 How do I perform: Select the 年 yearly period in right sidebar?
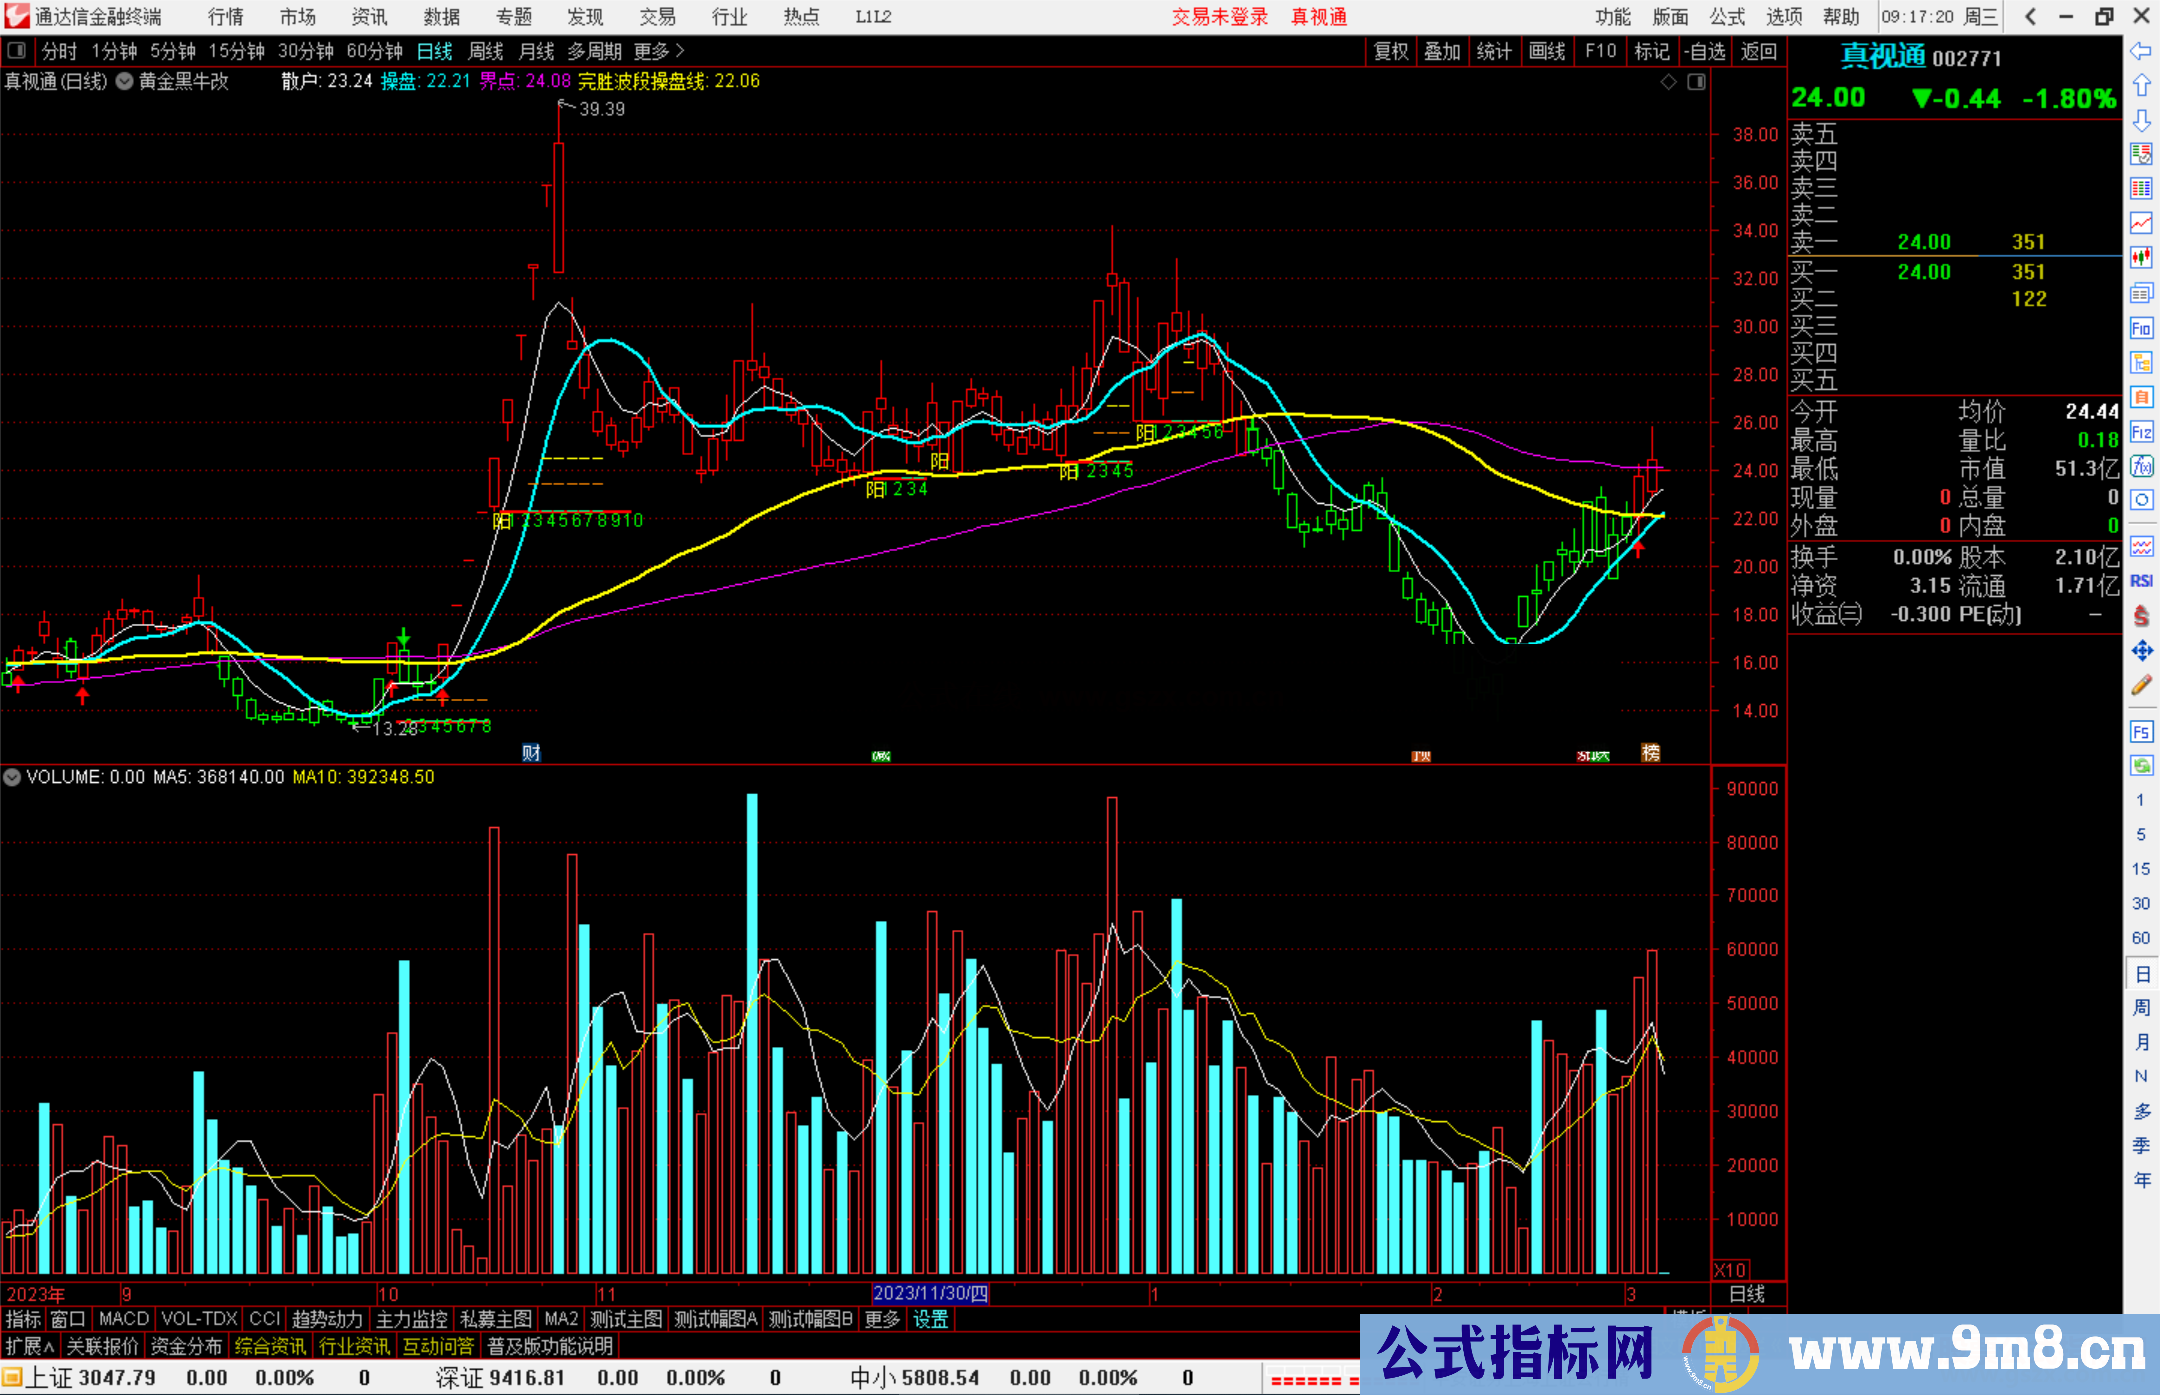click(x=2141, y=1180)
